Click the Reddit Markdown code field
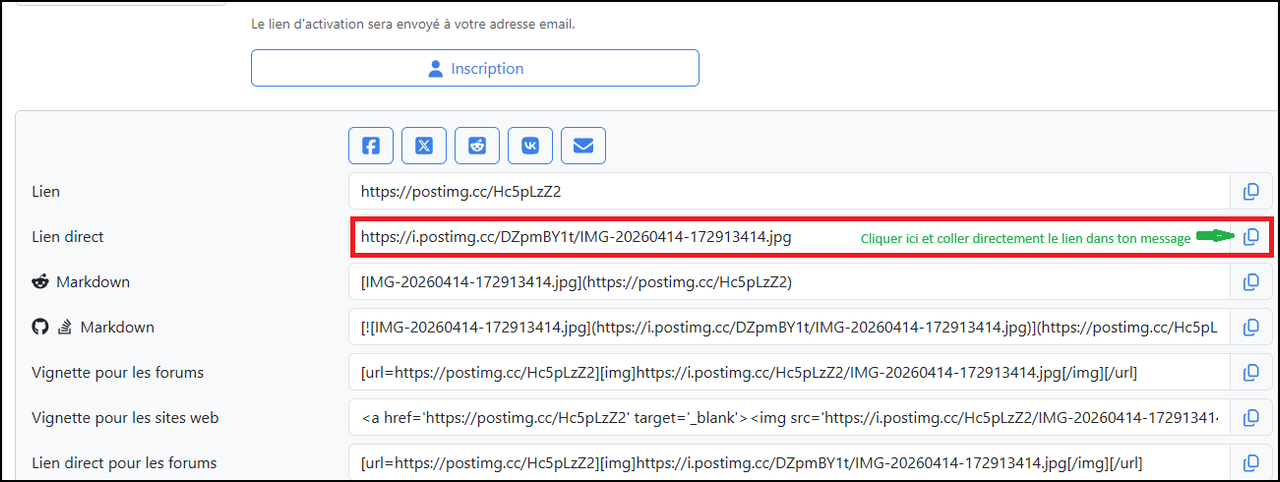Screen dimensions: 1280x482 tap(789, 282)
